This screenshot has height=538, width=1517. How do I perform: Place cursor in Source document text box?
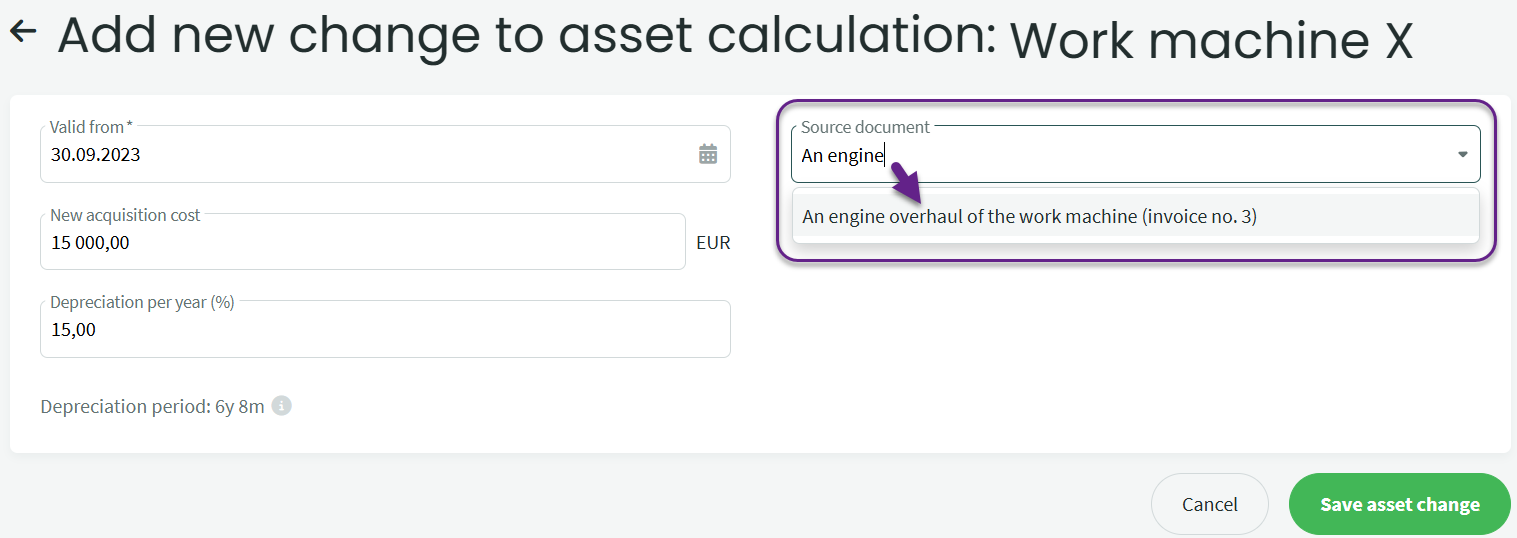point(1150,156)
